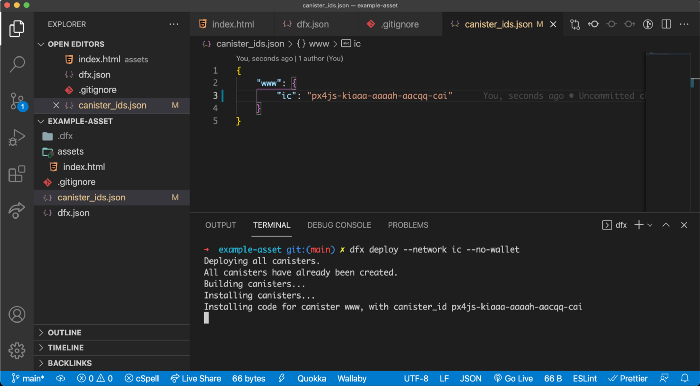The height and width of the screenshot is (386, 700).
Task: Click the Split Editor Right icon
Action: pos(666,24)
